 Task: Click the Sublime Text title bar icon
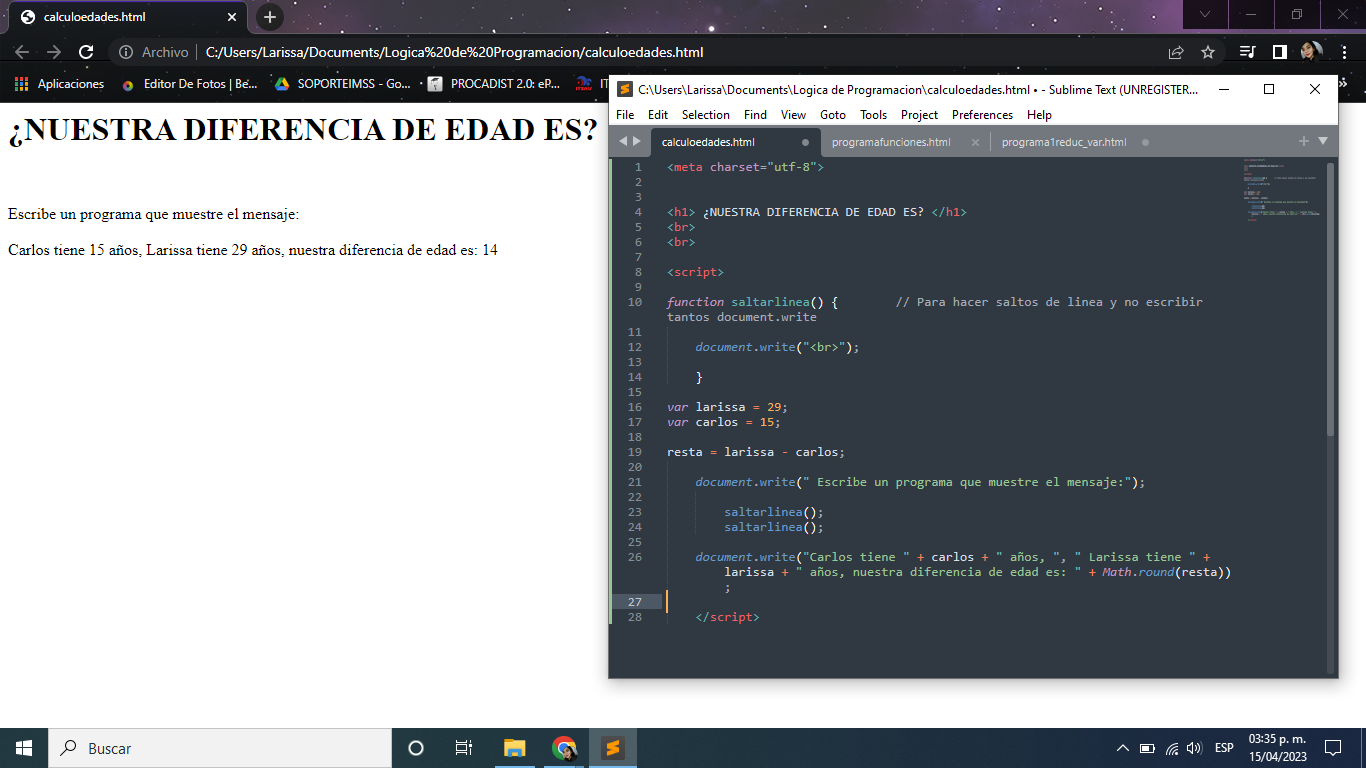(x=625, y=89)
